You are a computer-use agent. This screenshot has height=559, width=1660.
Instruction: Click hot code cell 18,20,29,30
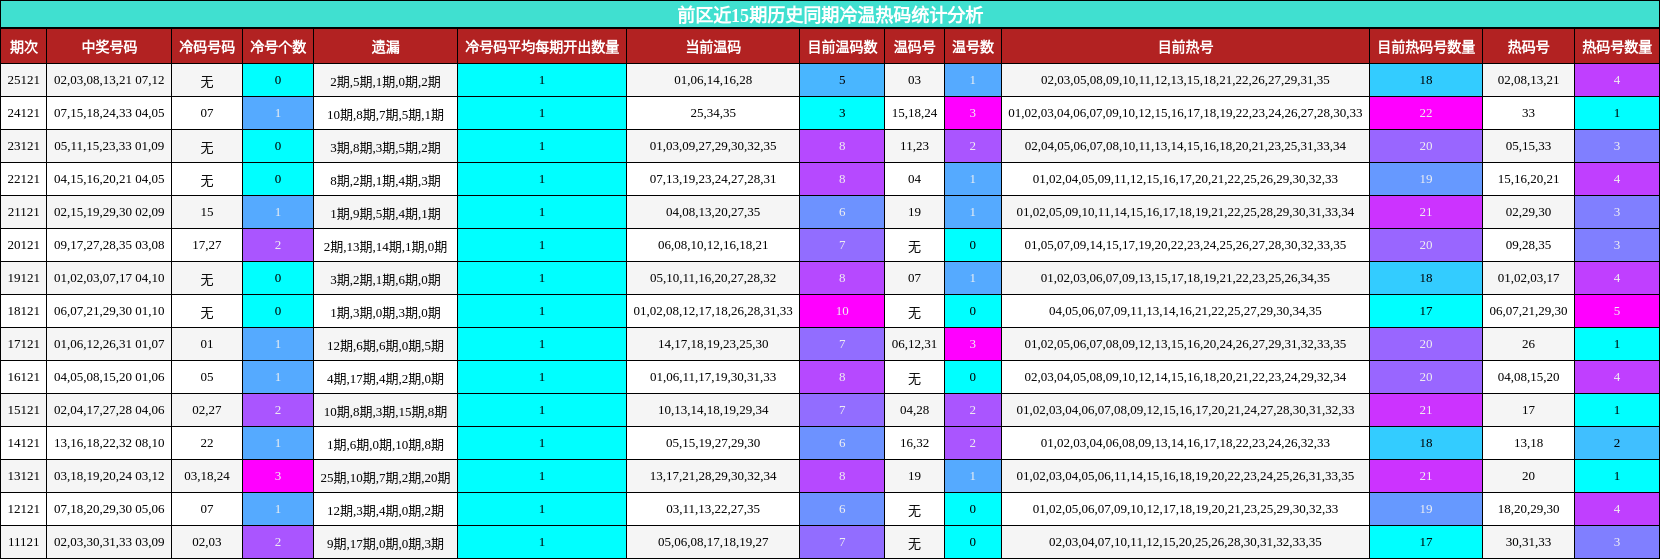pyautogui.click(x=1528, y=509)
